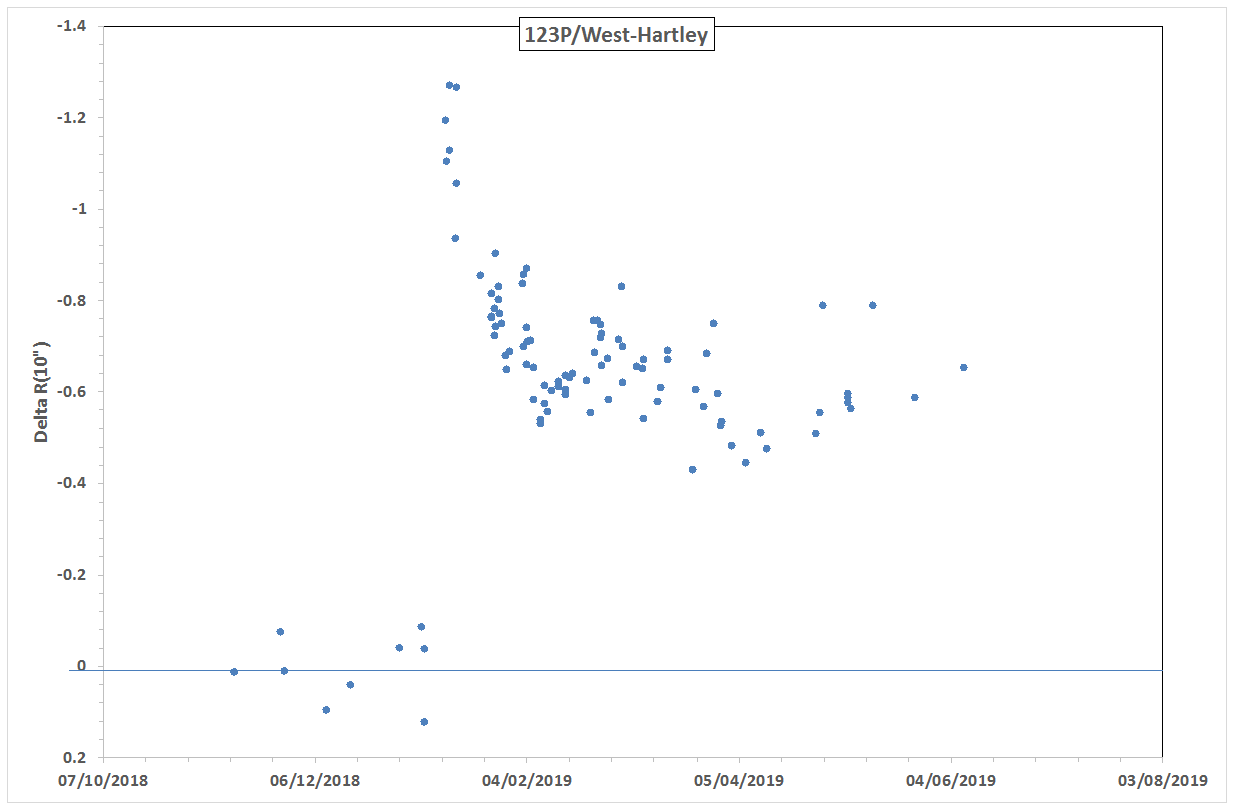The image size is (1234, 810).
Task: Select the -0.8 y-axis tick label
Action: [74, 301]
